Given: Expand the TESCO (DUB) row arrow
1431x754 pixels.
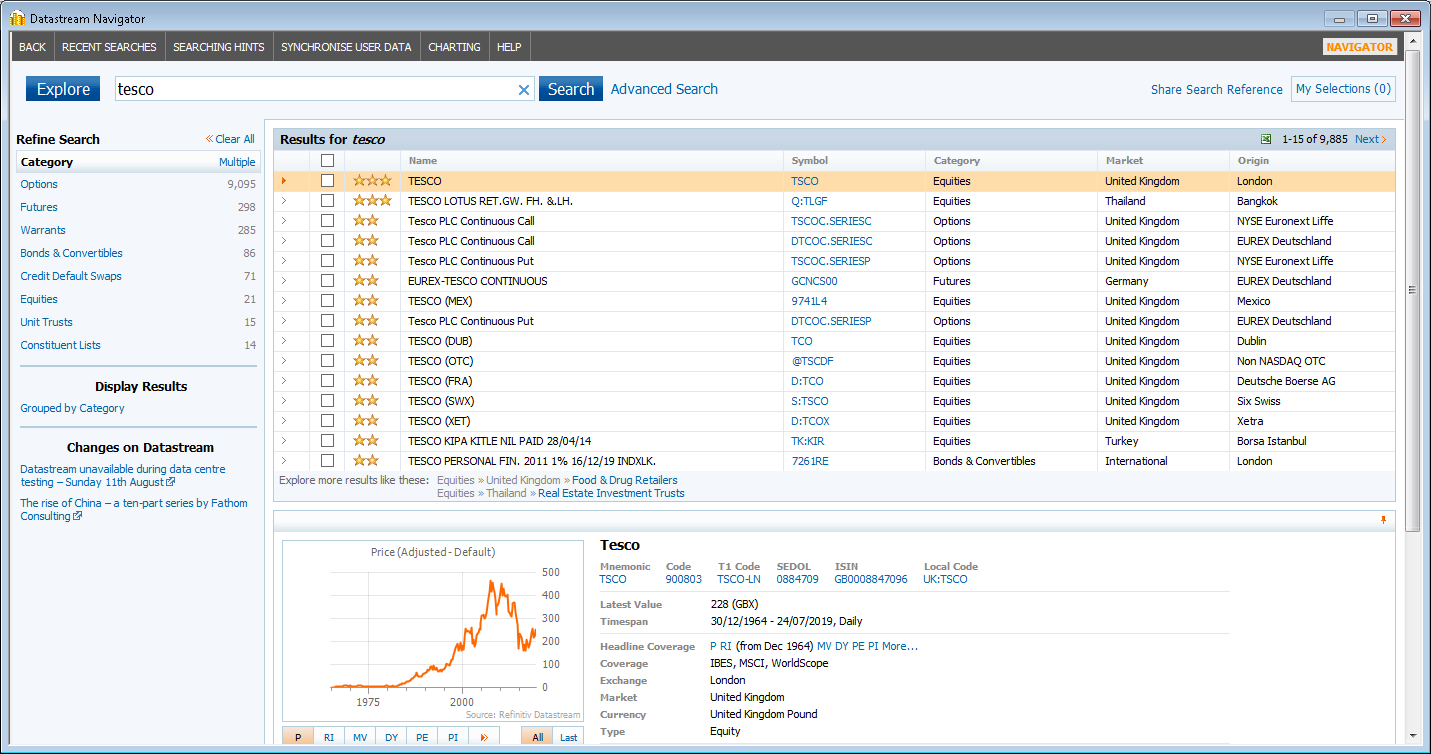Looking at the screenshot, I should 284,341.
